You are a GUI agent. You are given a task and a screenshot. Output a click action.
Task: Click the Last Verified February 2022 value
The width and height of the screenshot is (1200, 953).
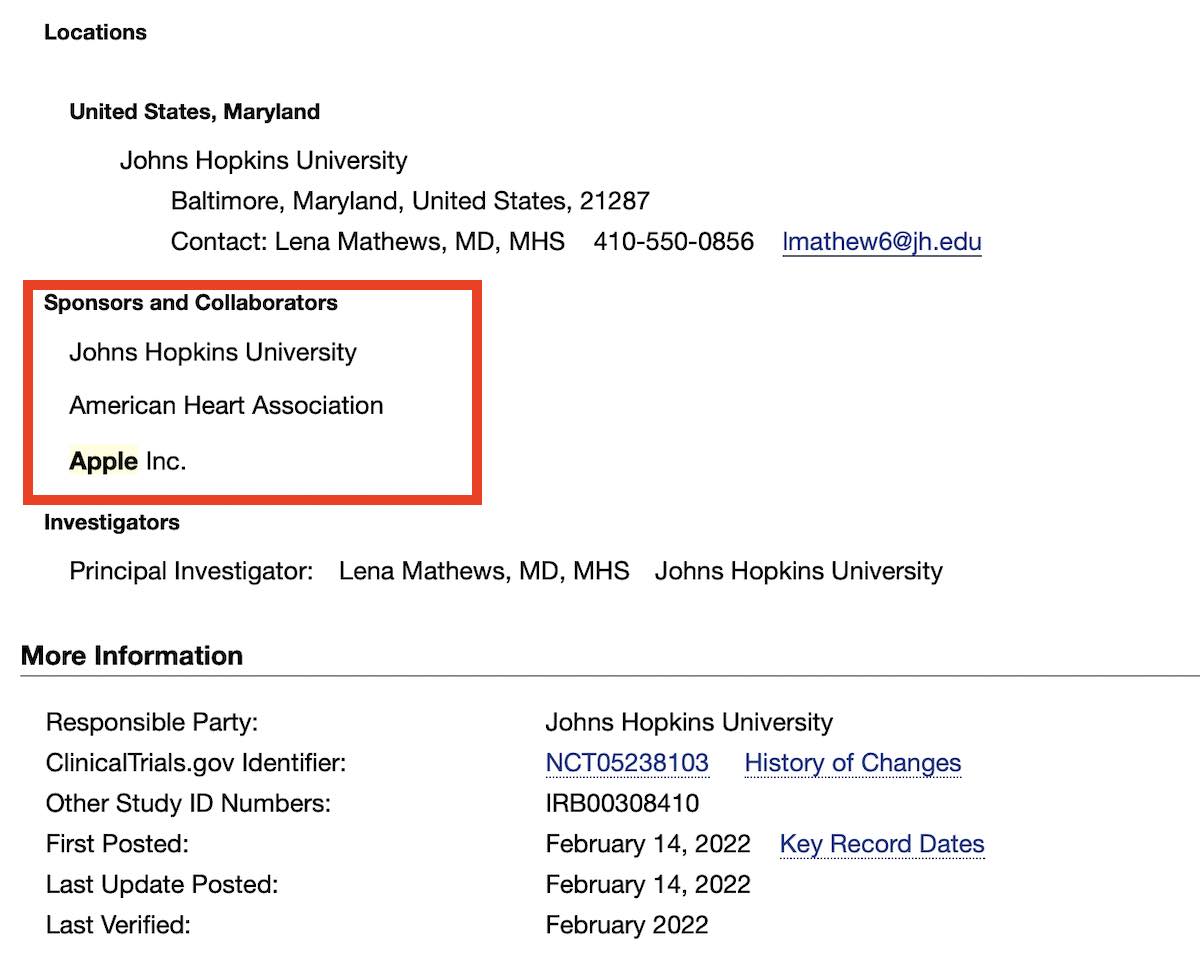tap(626, 925)
